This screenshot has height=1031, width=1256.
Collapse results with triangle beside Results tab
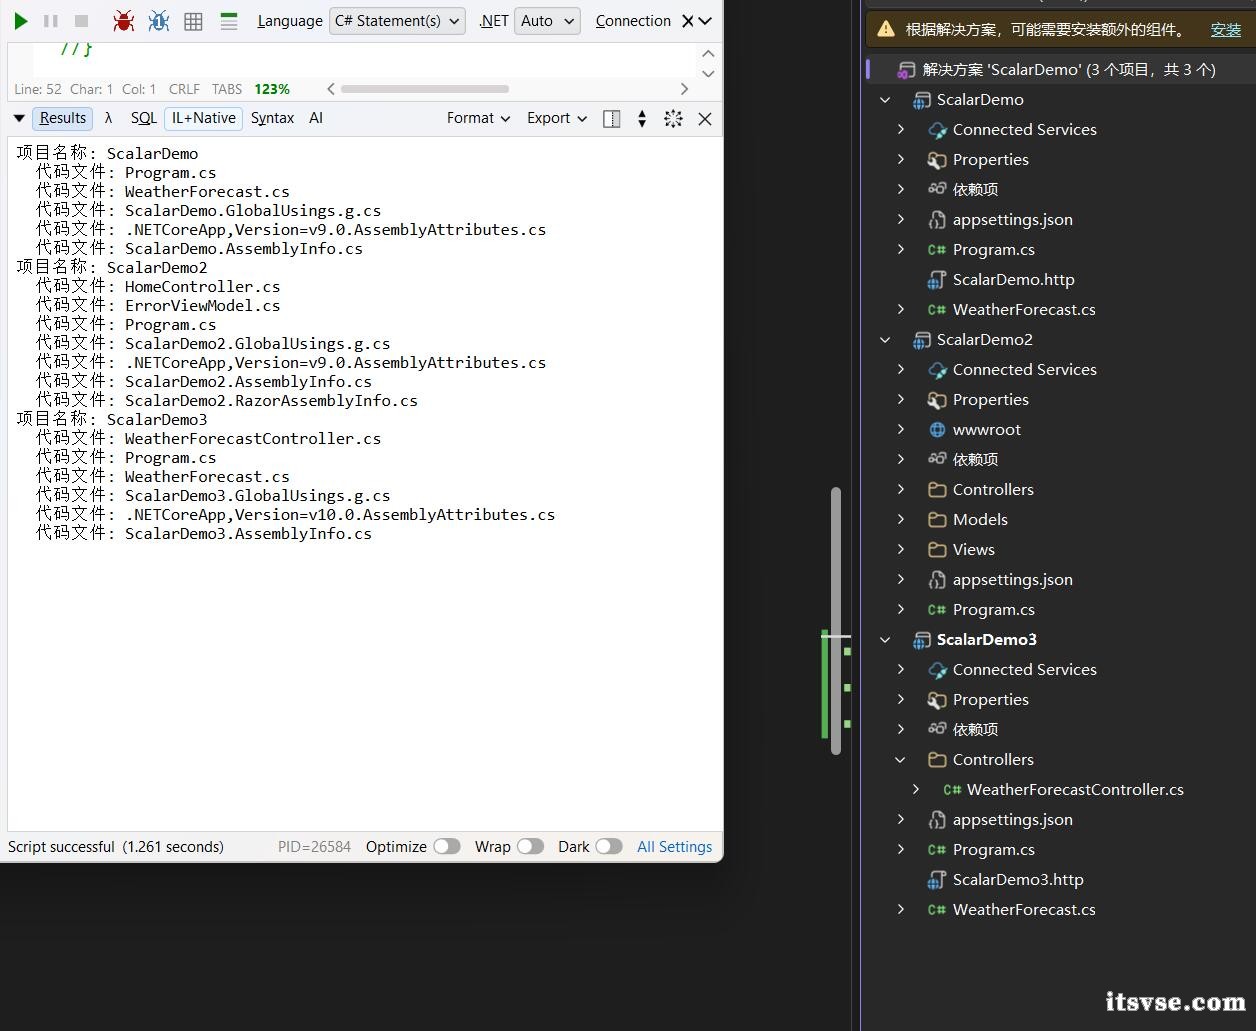18,119
